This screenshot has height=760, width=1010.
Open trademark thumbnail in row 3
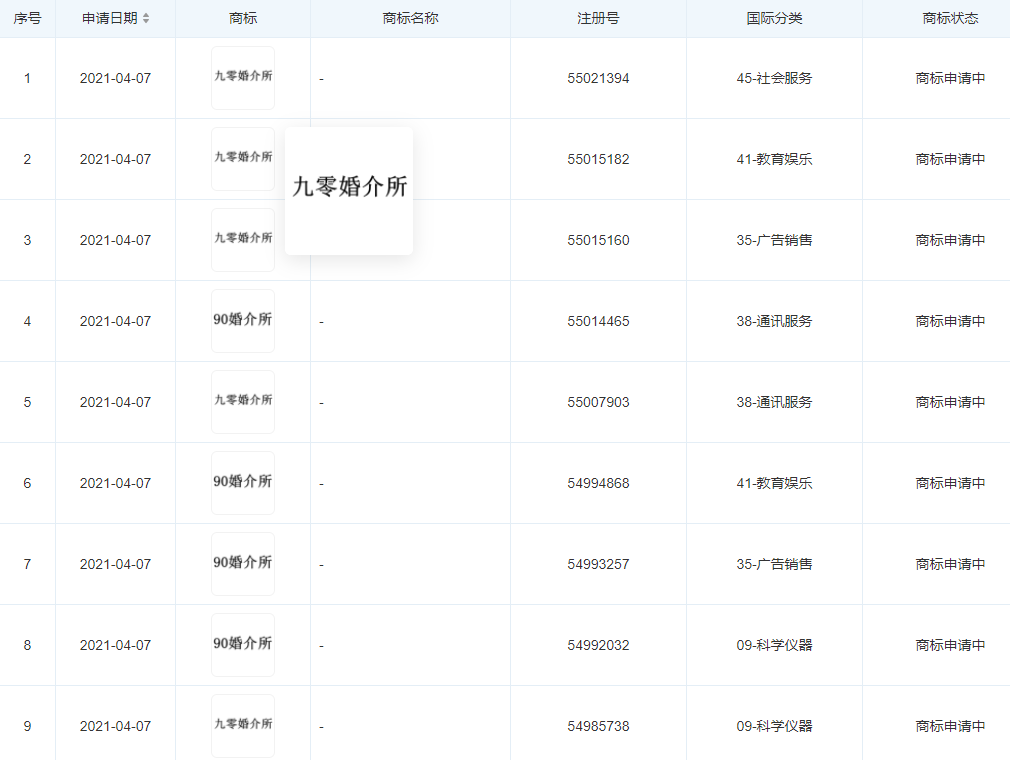(243, 240)
